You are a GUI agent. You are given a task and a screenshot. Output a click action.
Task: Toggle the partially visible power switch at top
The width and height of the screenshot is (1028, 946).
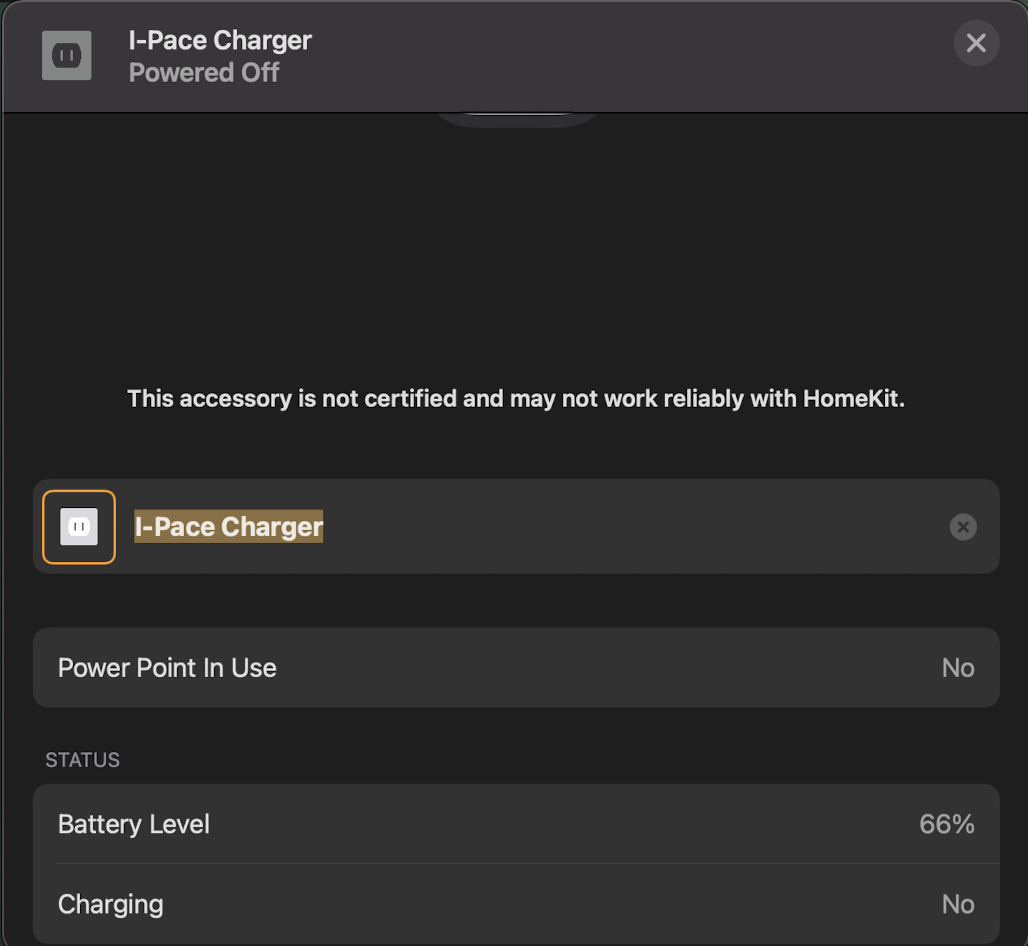point(516,119)
